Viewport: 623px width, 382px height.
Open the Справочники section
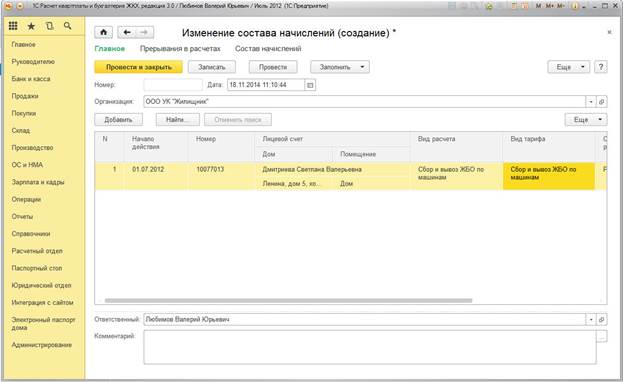pyautogui.click(x=31, y=234)
